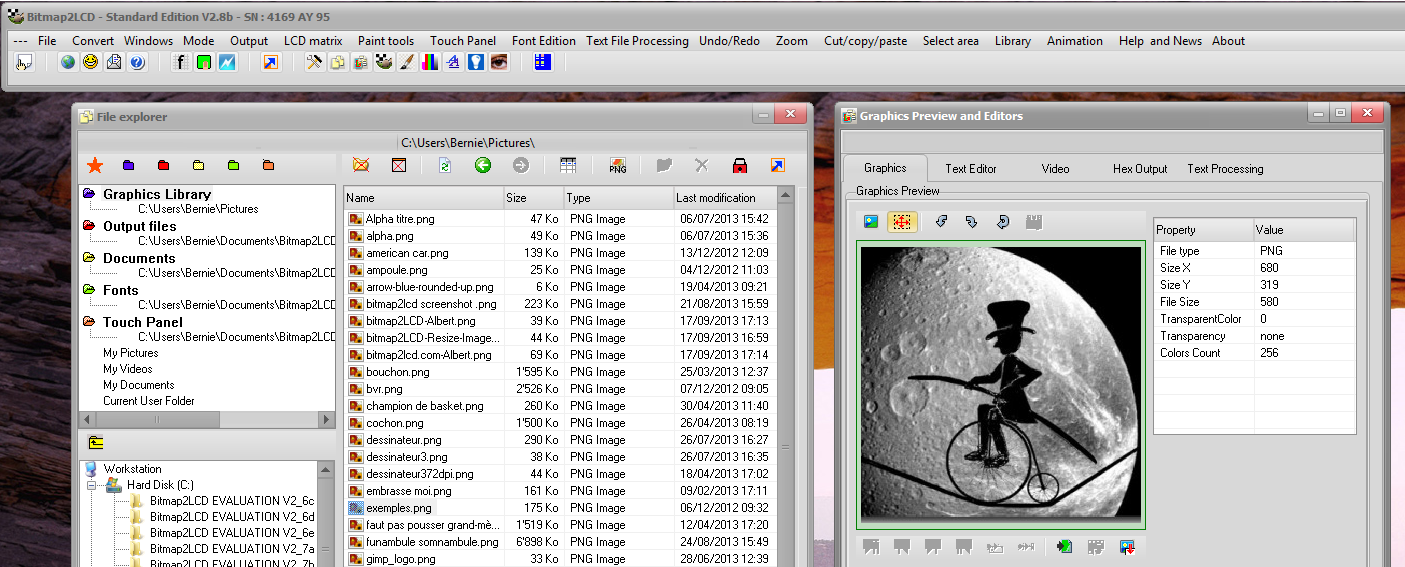Sort files by Last modification column header

point(725,198)
